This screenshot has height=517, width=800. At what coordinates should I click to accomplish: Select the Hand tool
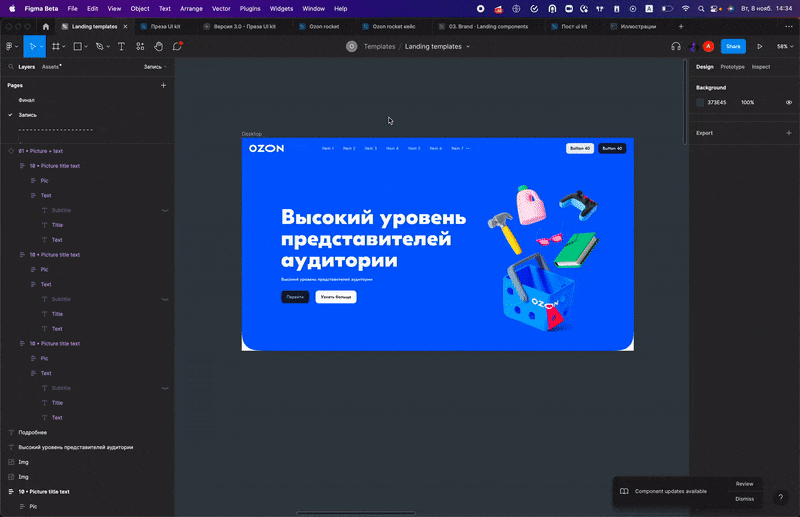159,46
